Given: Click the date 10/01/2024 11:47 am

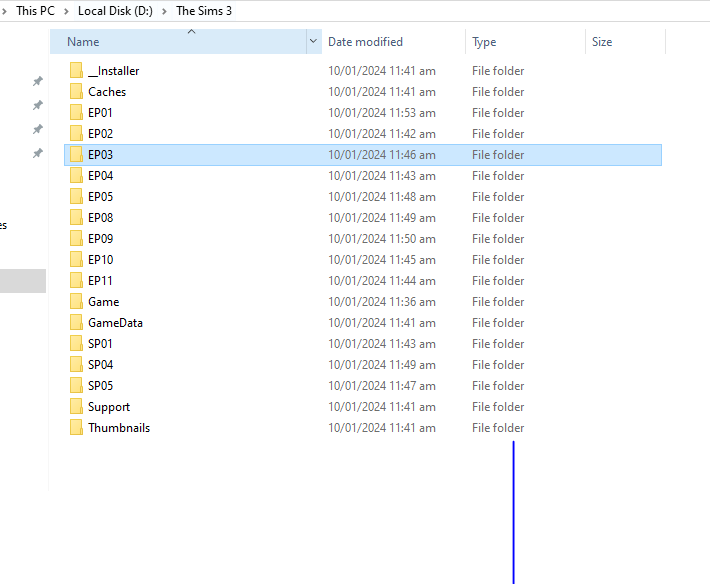Looking at the screenshot, I should [x=382, y=386].
